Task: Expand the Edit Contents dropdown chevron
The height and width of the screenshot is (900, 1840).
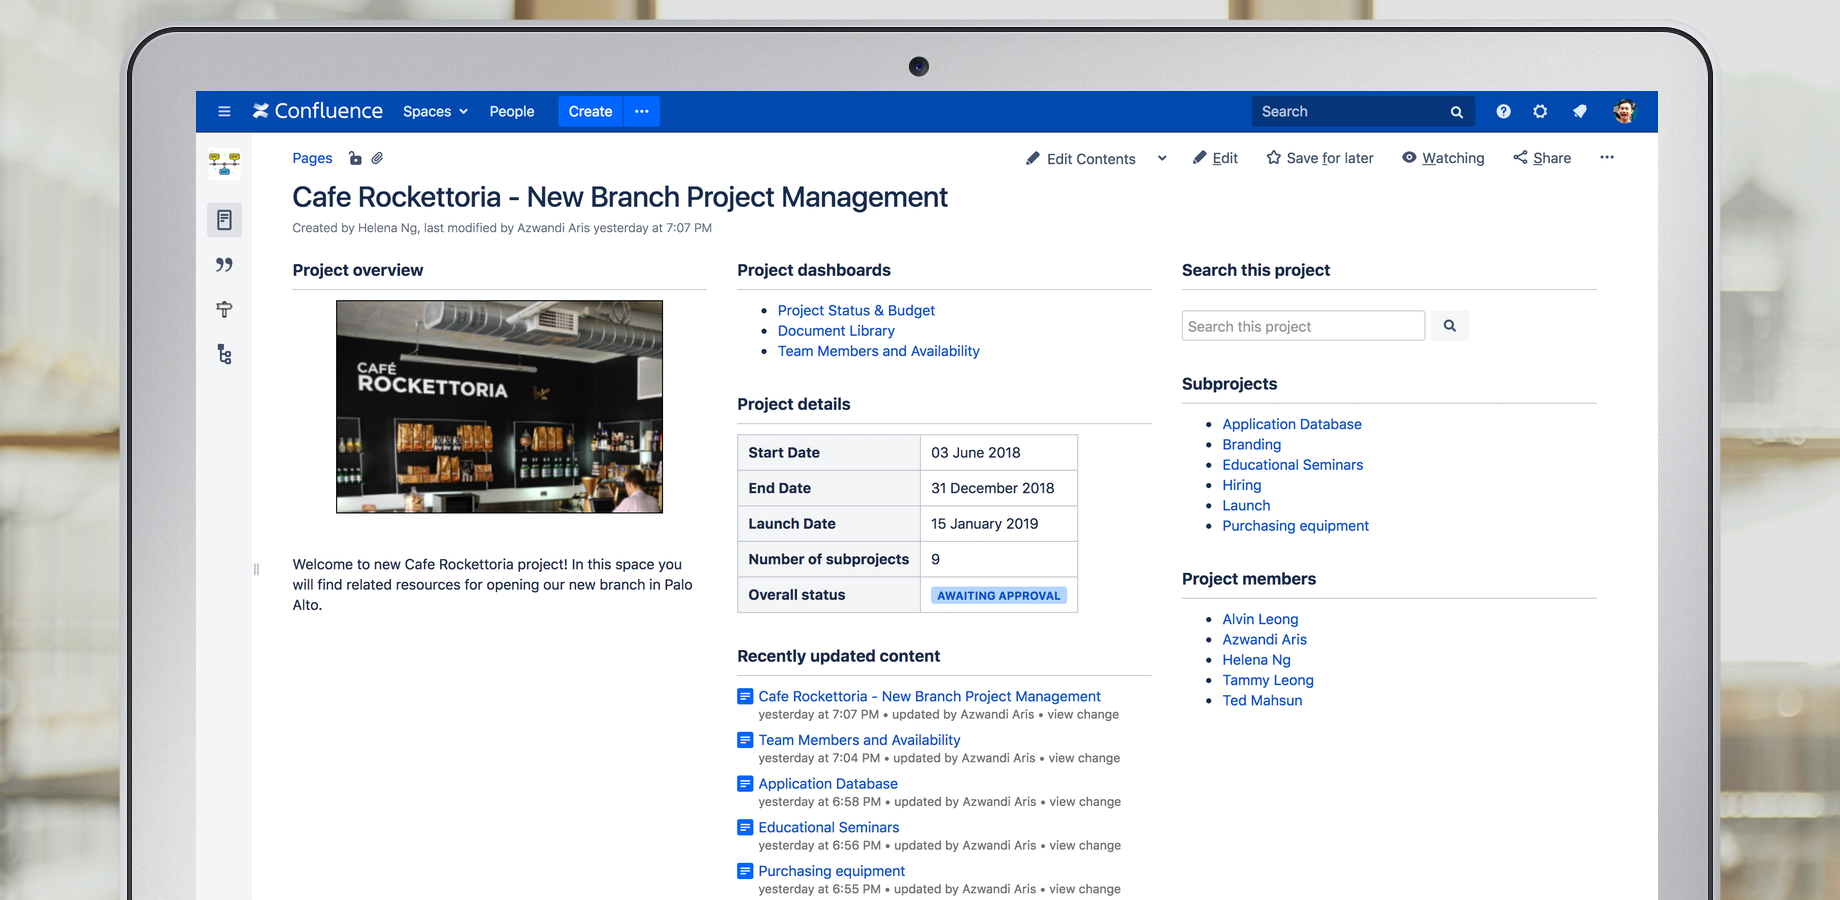Action: click(x=1162, y=158)
